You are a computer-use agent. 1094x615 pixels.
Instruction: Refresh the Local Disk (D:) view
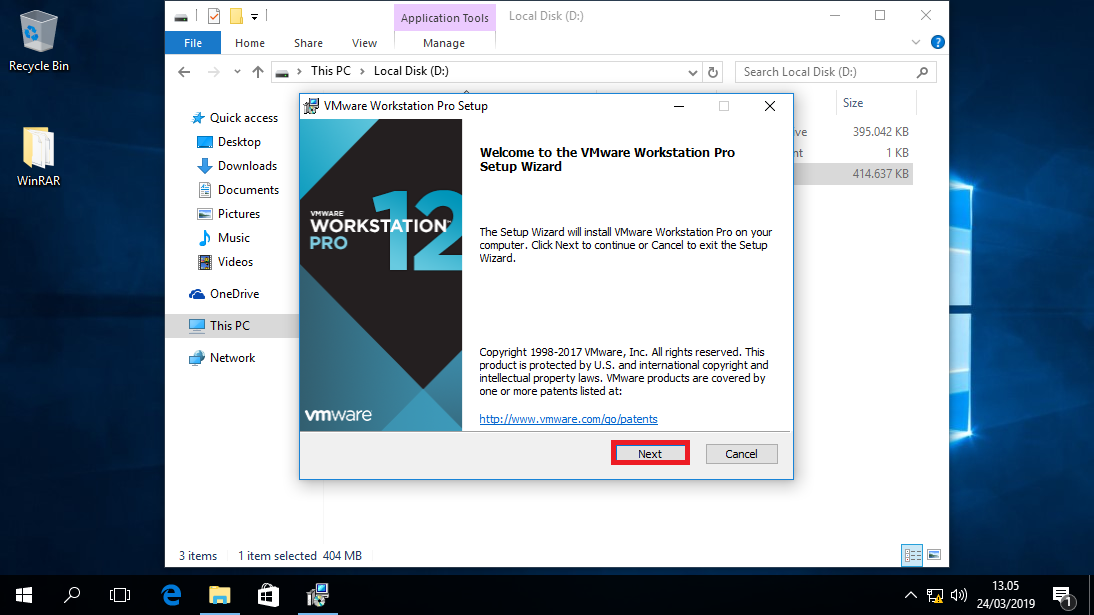[712, 72]
